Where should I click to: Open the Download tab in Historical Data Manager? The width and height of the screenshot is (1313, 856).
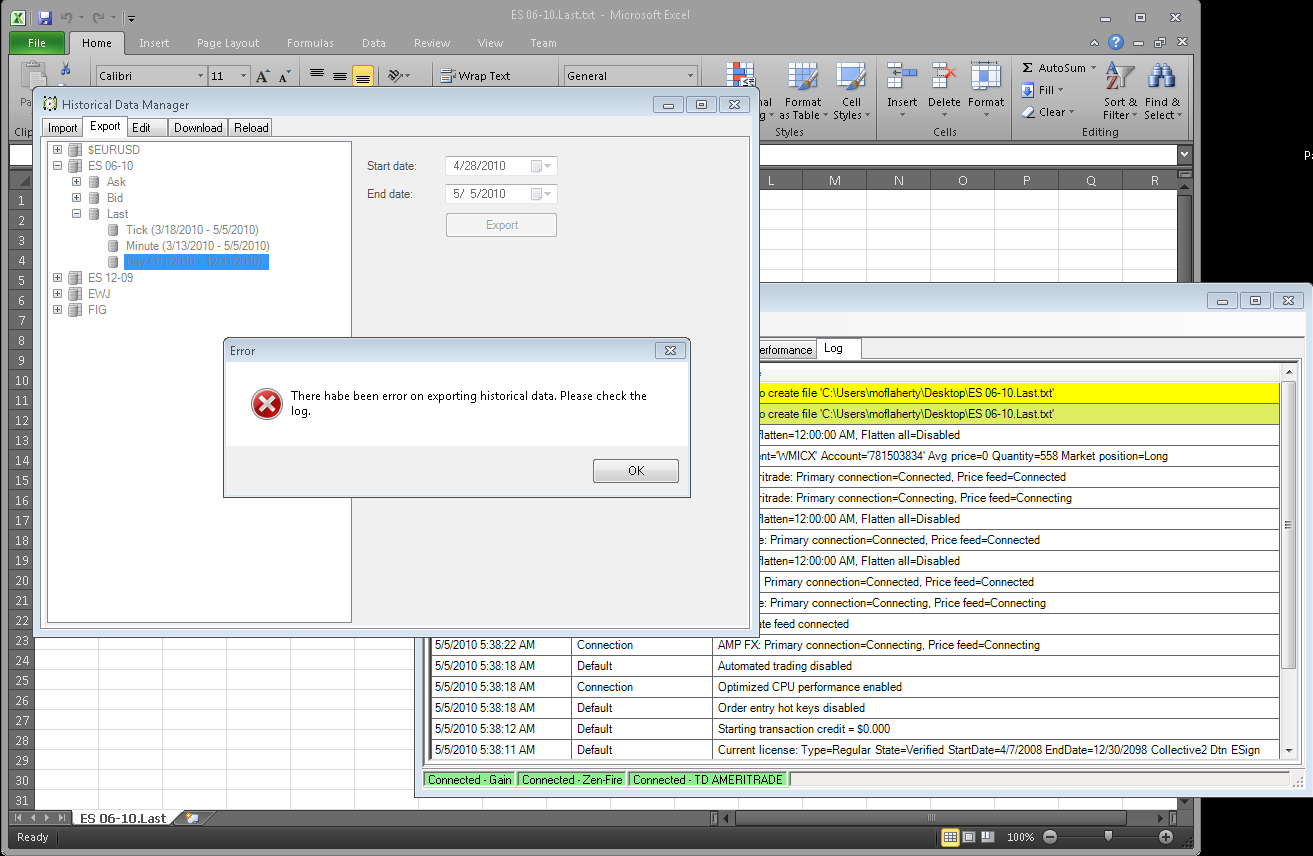pos(198,128)
